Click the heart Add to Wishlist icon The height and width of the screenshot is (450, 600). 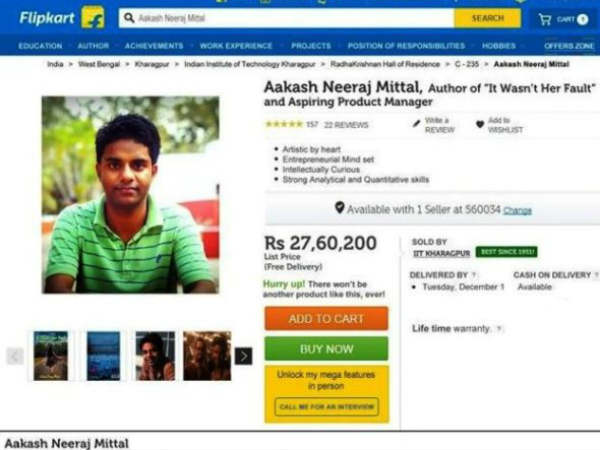[480, 124]
